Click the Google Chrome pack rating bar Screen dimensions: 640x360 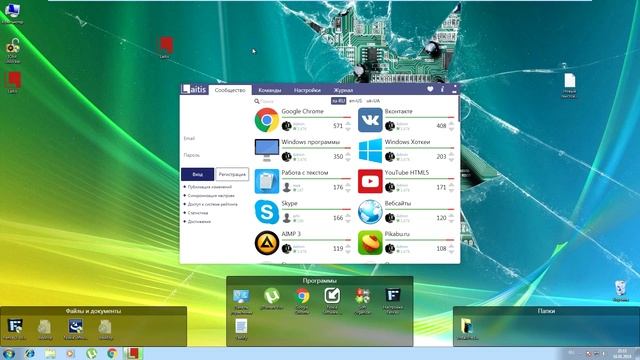(316, 118)
